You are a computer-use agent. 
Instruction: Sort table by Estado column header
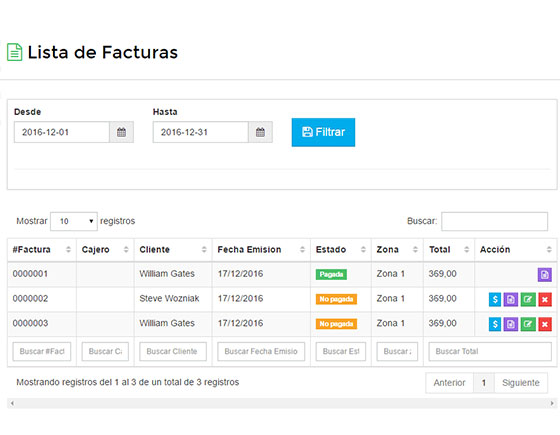click(x=341, y=250)
